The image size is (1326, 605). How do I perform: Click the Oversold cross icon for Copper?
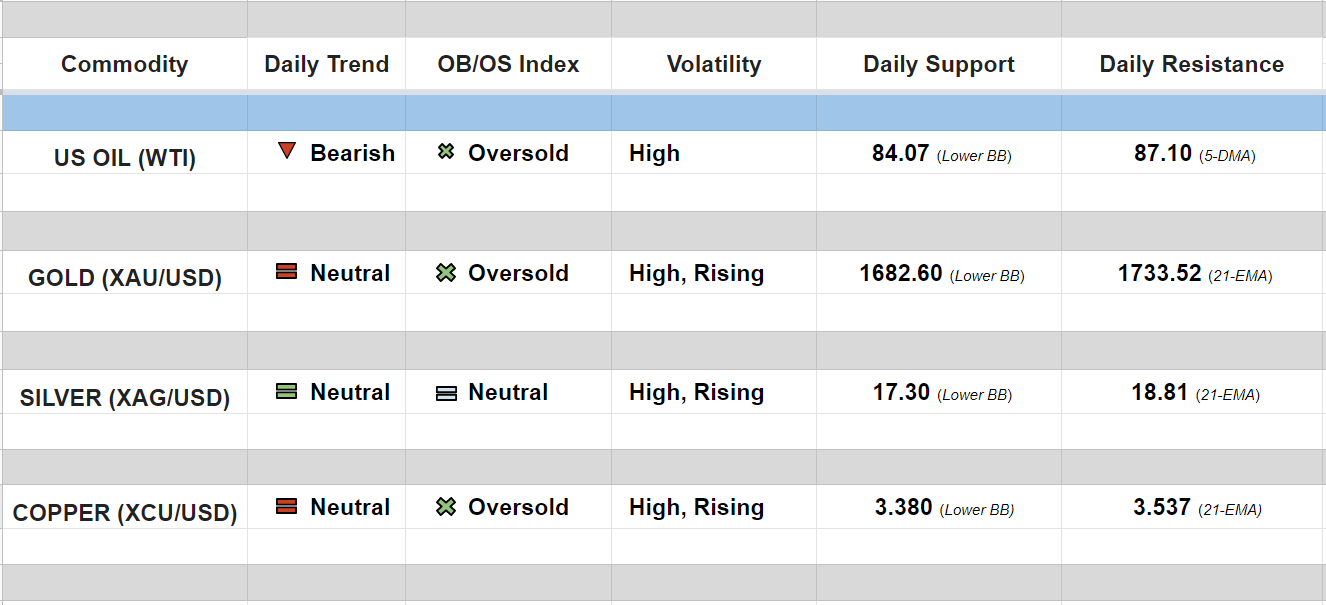[x=446, y=507]
